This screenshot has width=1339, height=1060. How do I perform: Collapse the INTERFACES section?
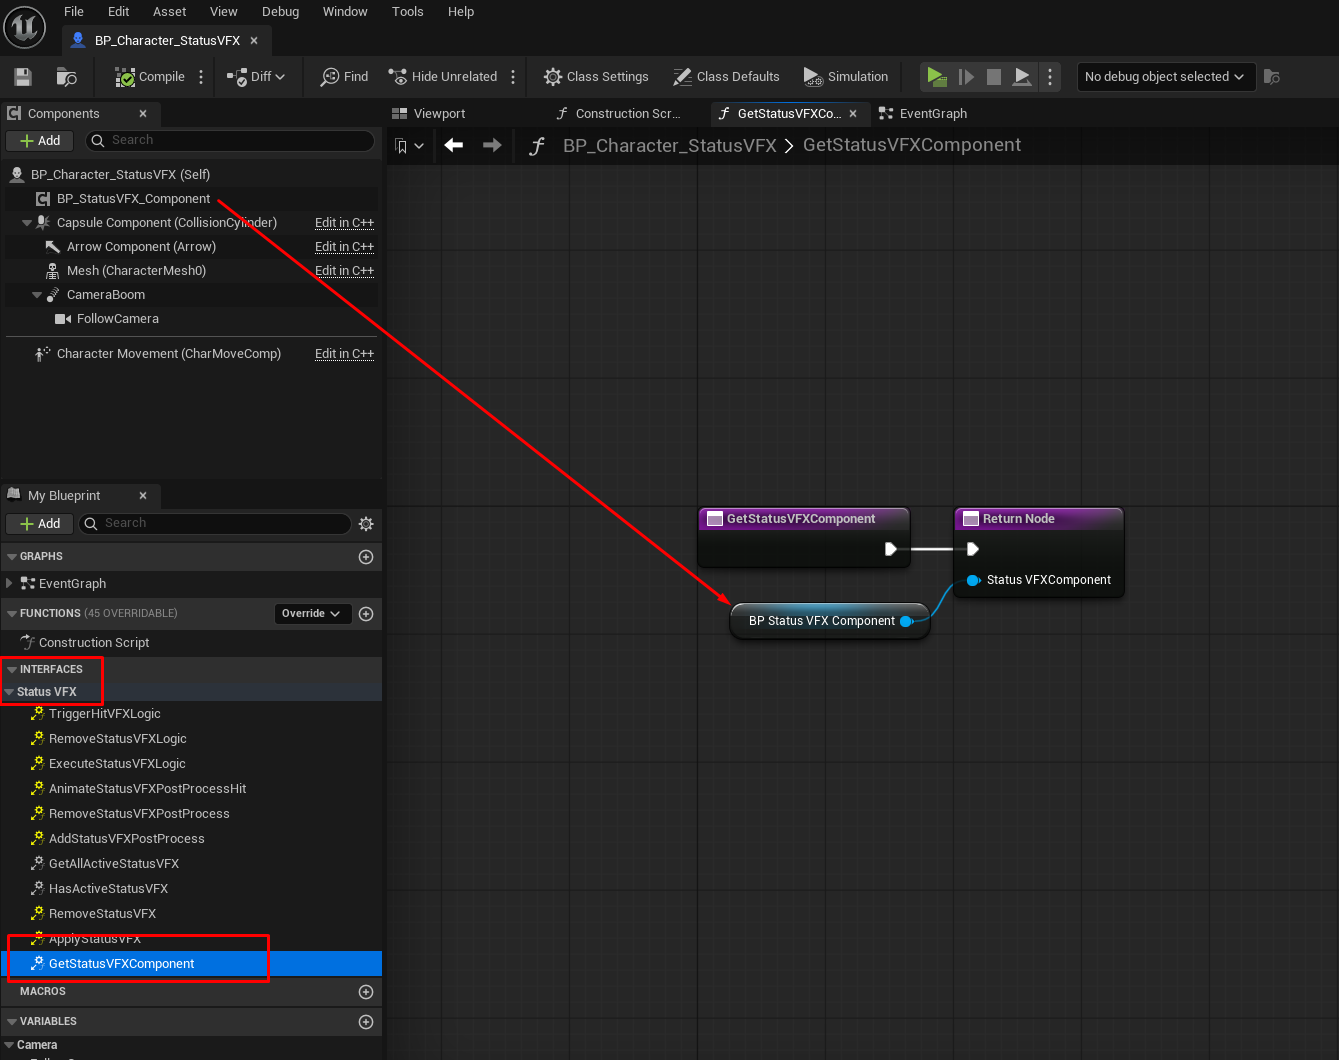(x=12, y=670)
